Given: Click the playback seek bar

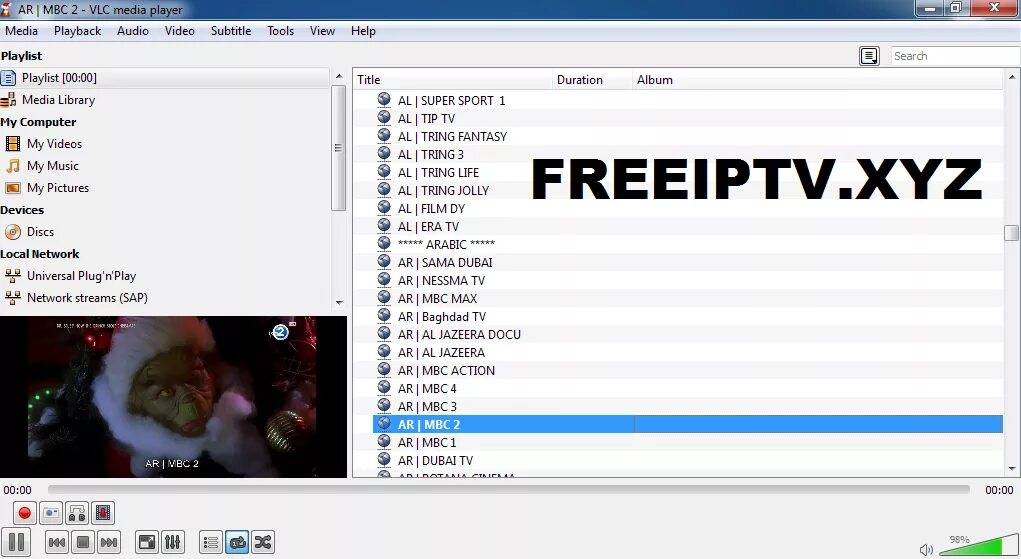Looking at the screenshot, I should coord(509,489).
